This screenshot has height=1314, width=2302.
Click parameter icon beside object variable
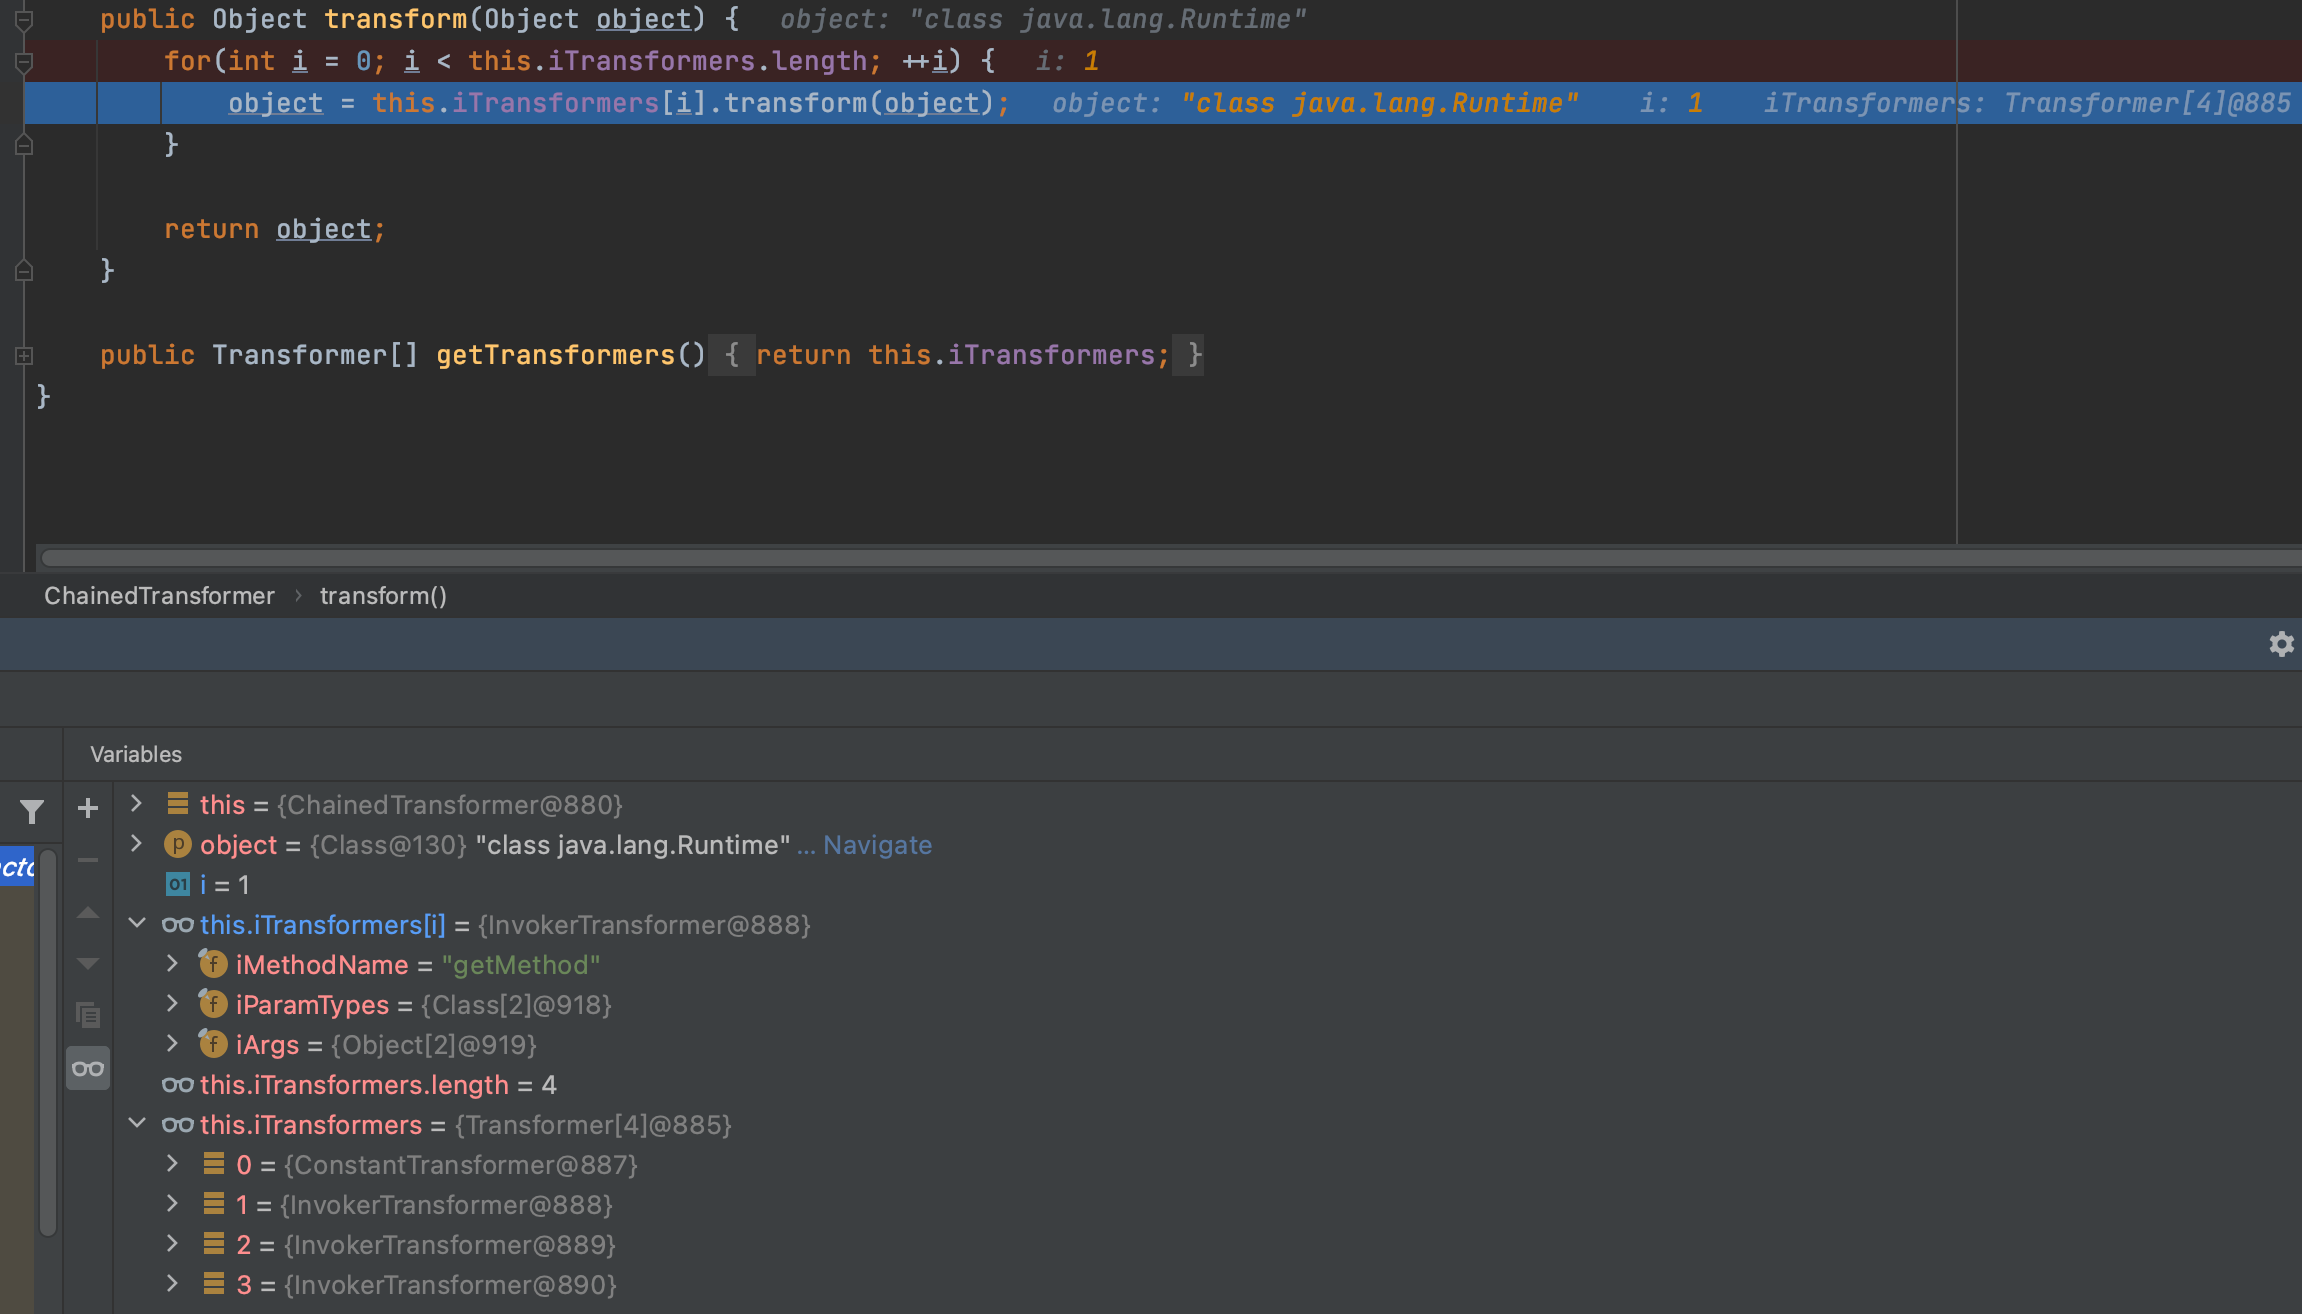point(177,845)
